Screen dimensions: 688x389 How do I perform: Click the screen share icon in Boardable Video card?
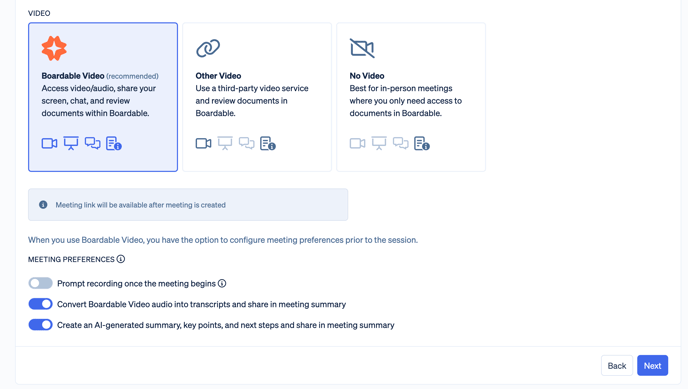(x=71, y=143)
